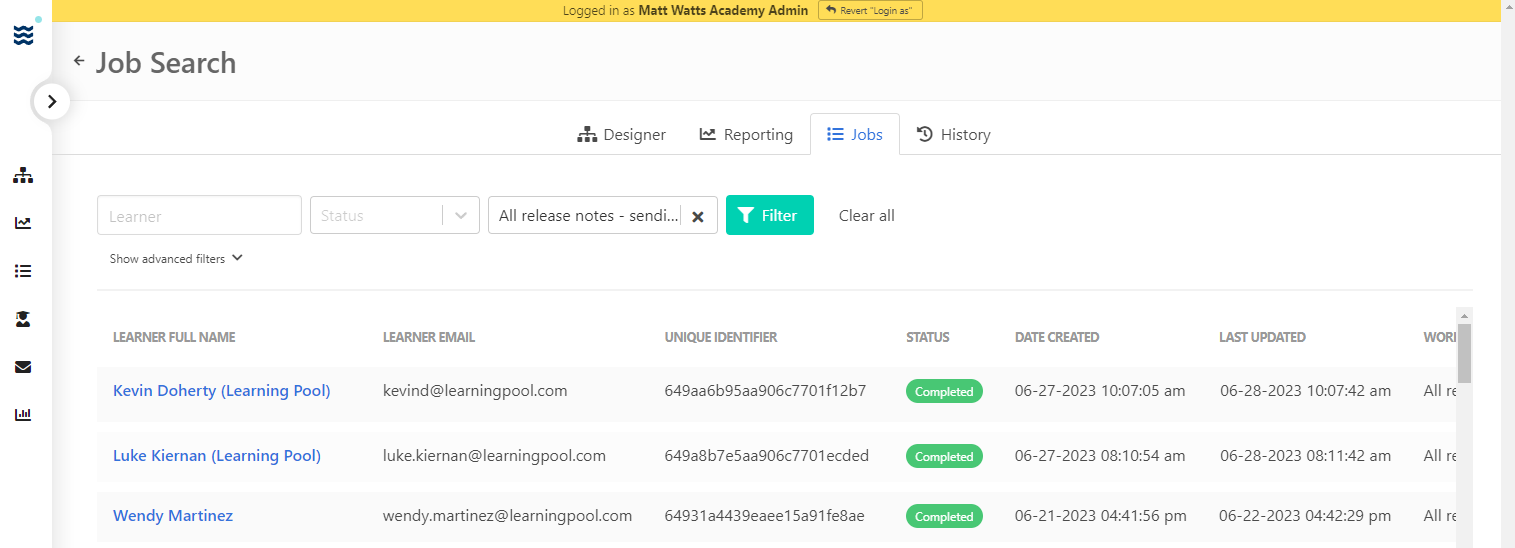Open Wendy Martinez learner link
The height and width of the screenshot is (548, 1515).
pyautogui.click(x=173, y=516)
